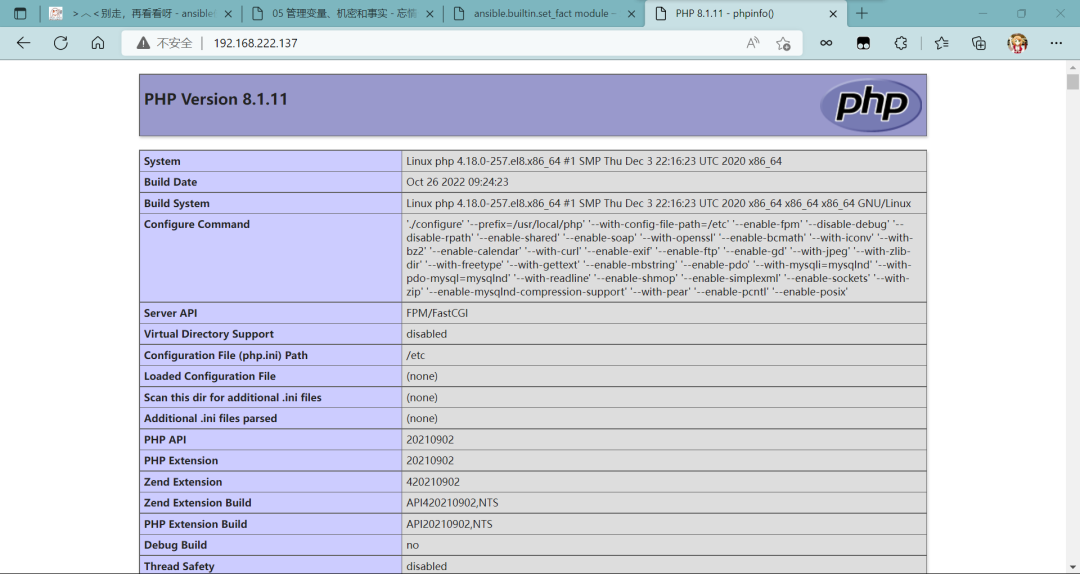Reload the phpinfo page
The image size is (1080, 574).
point(60,43)
